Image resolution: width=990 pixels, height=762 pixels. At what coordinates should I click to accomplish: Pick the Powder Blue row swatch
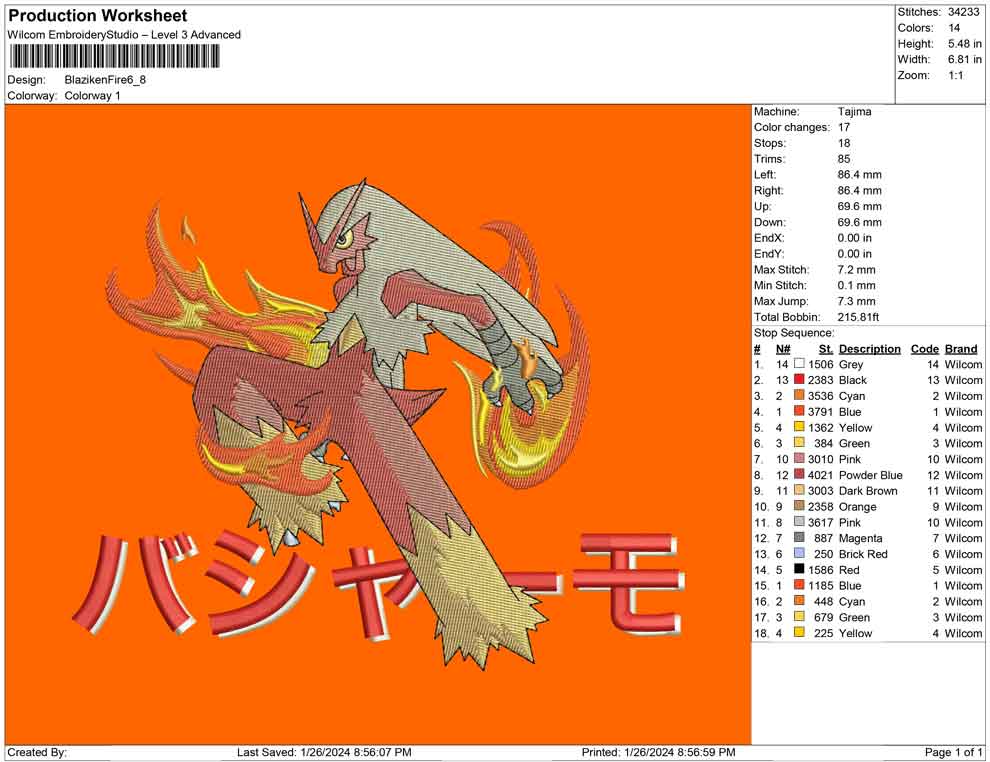799,474
